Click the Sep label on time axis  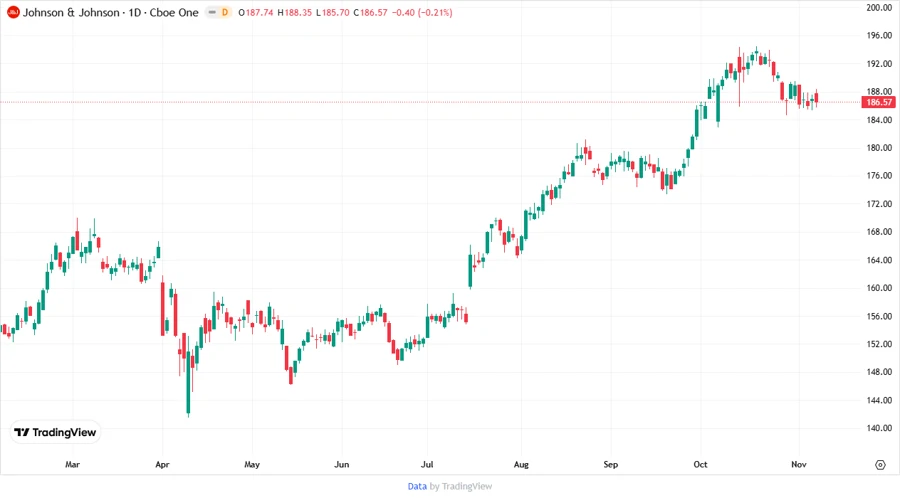[611, 464]
